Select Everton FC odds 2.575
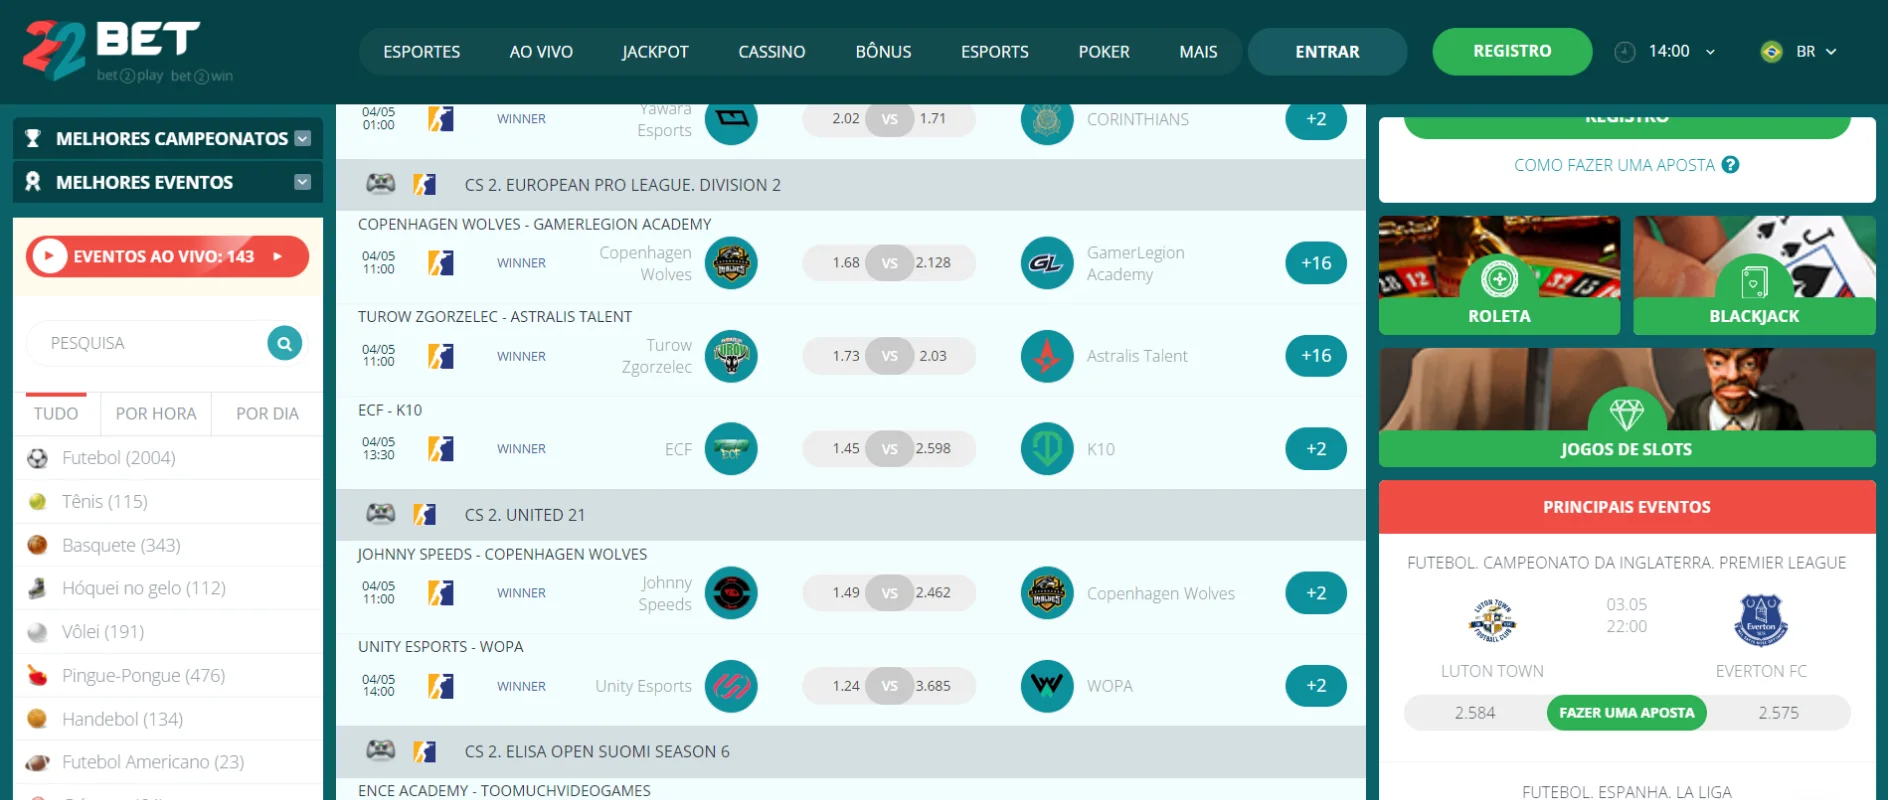The width and height of the screenshot is (1888, 800). tap(1778, 713)
